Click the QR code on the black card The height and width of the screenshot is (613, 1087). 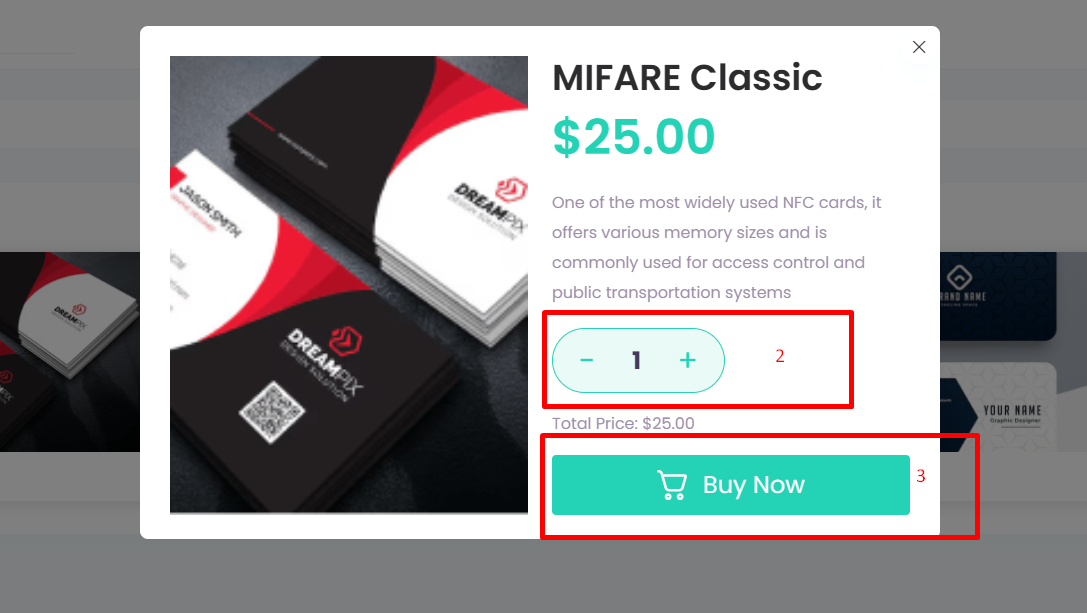(x=272, y=412)
